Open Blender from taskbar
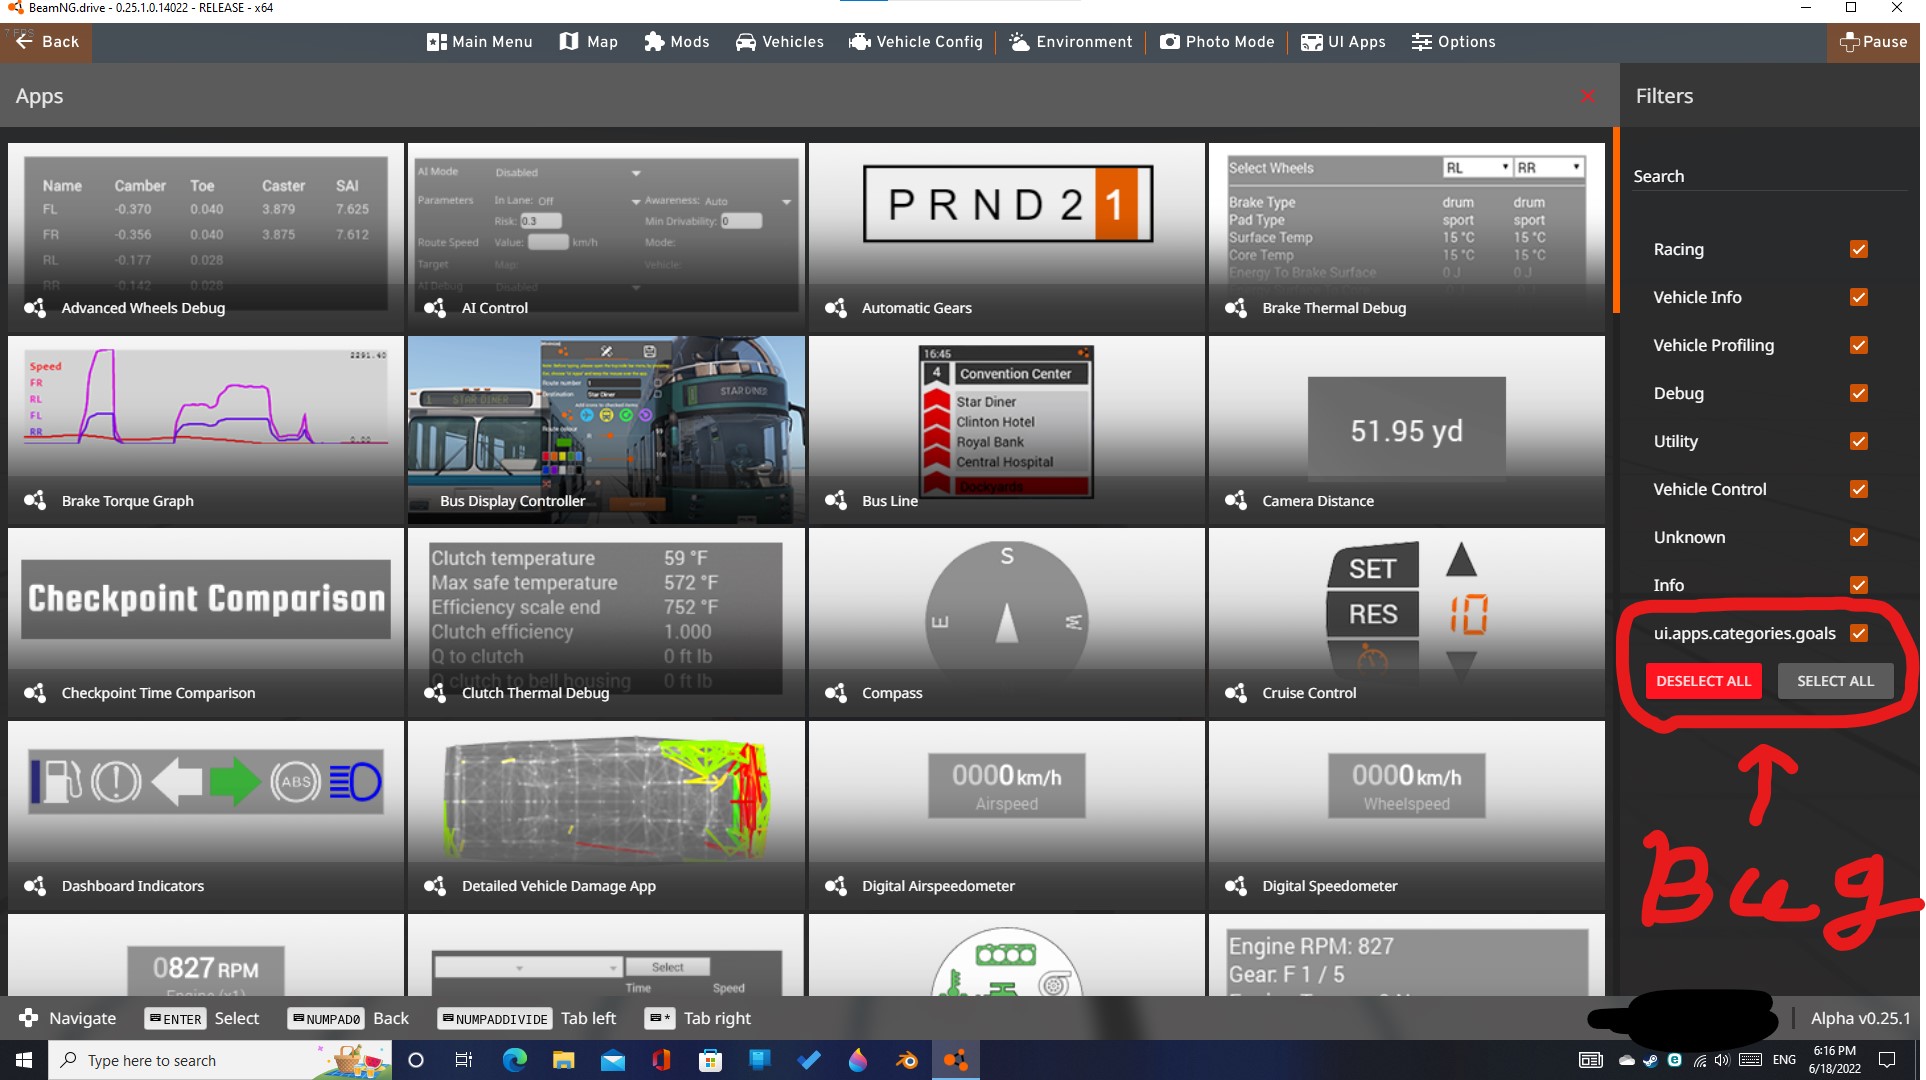This screenshot has height=1080, width=1926. (907, 1060)
